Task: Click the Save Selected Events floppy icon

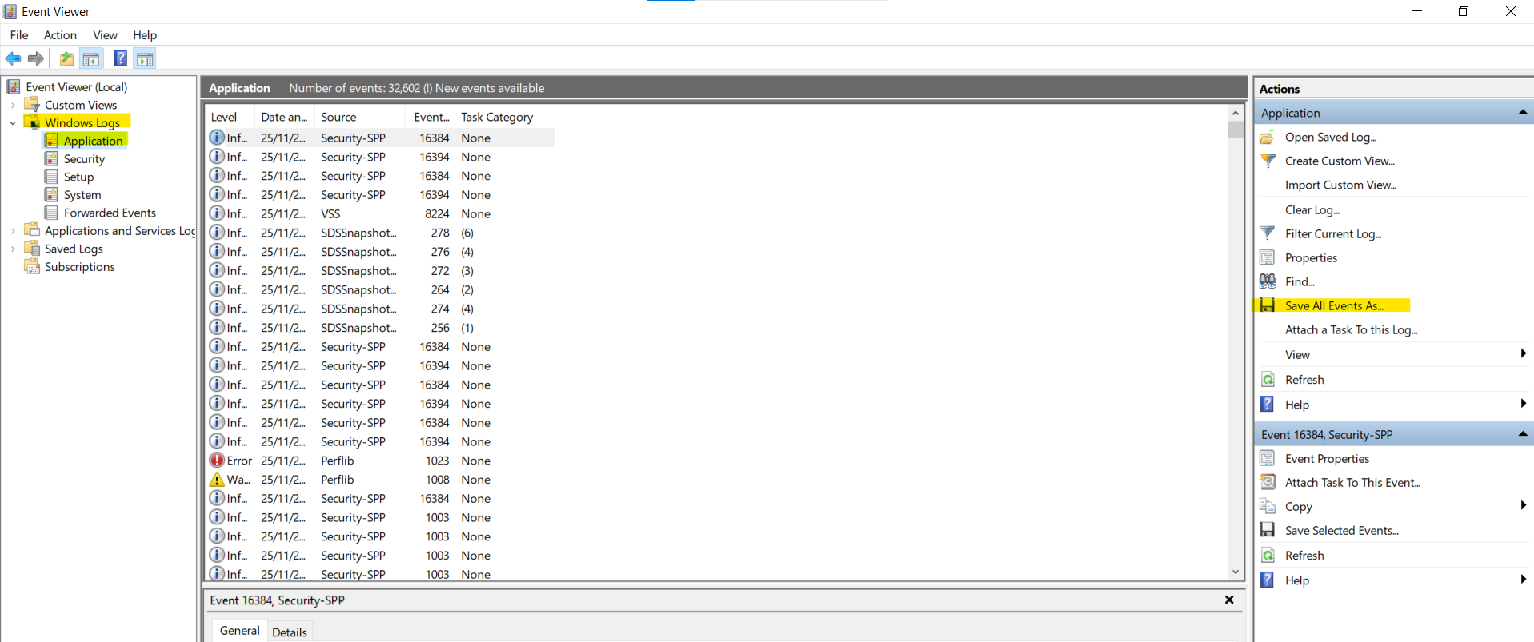Action: pyautogui.click(x=1267, y=530)
